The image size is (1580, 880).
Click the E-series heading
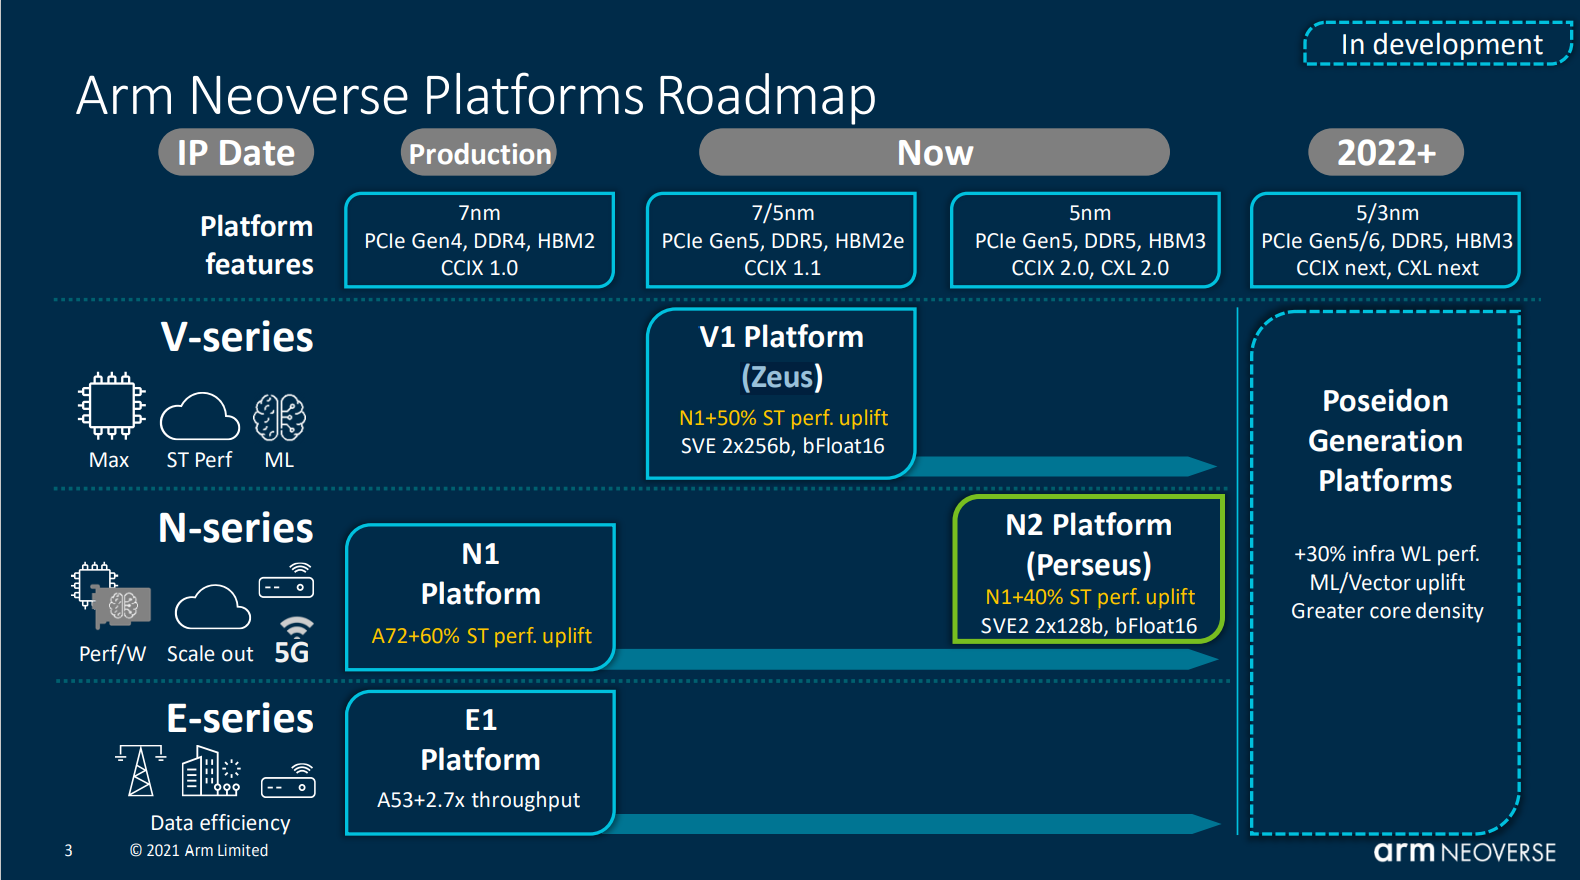[x=240, y=719]
